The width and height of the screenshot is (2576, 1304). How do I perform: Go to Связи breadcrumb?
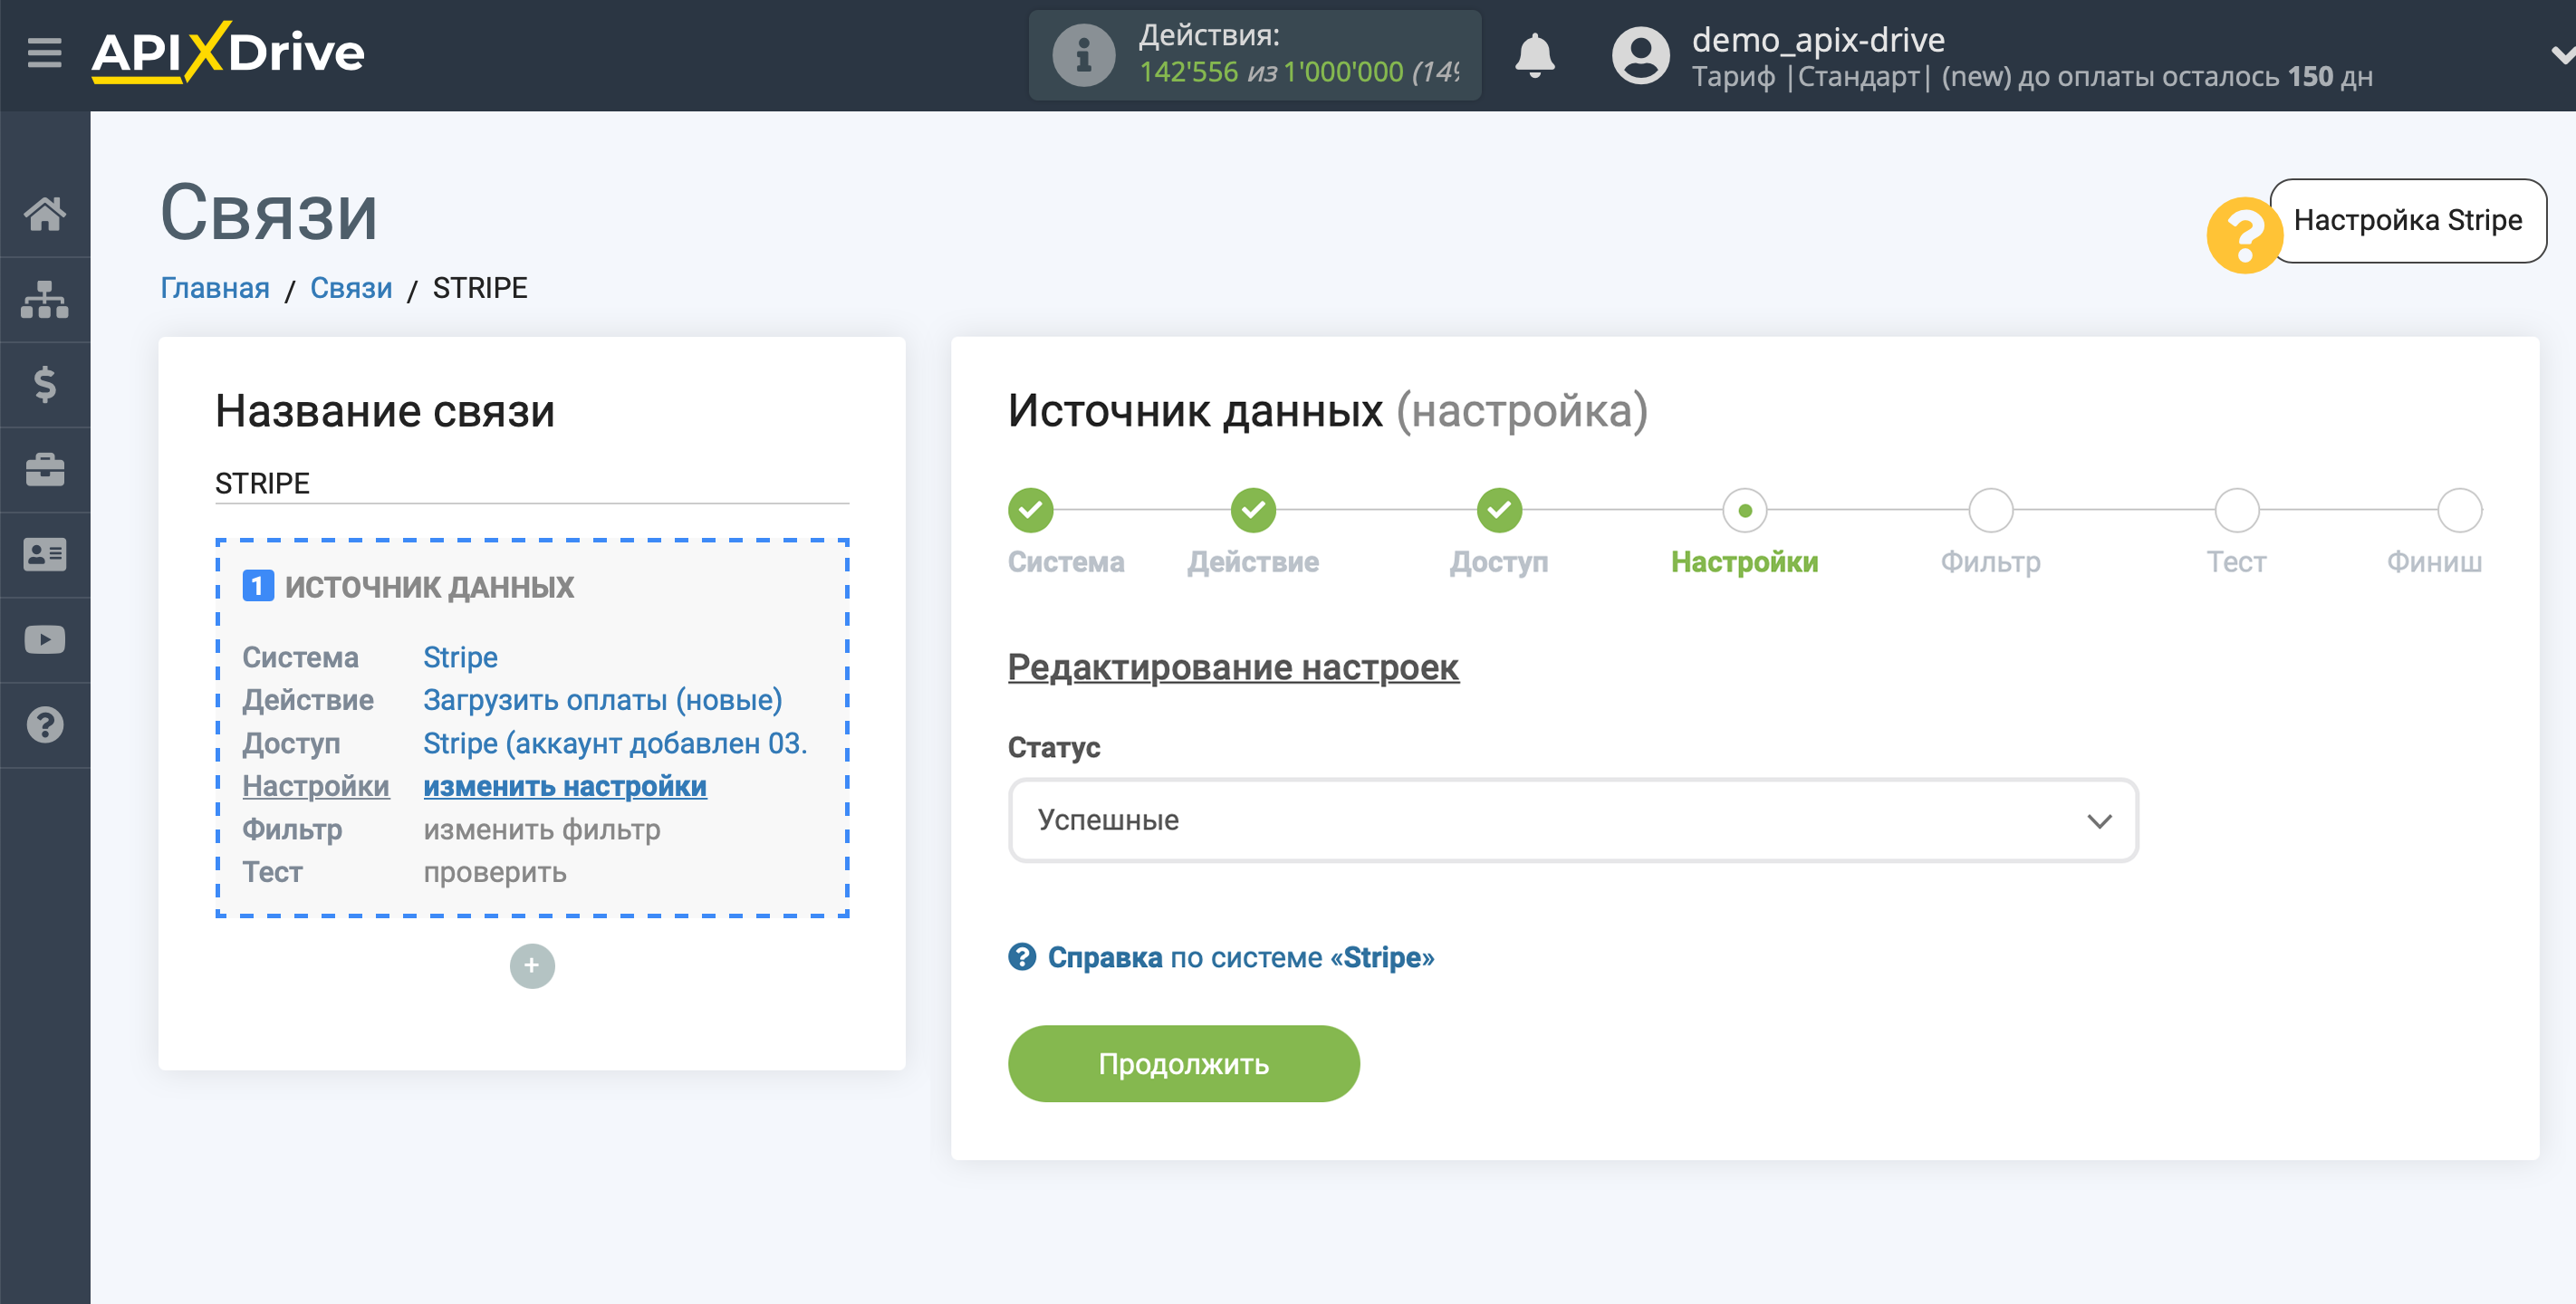(x=351, y=288)
